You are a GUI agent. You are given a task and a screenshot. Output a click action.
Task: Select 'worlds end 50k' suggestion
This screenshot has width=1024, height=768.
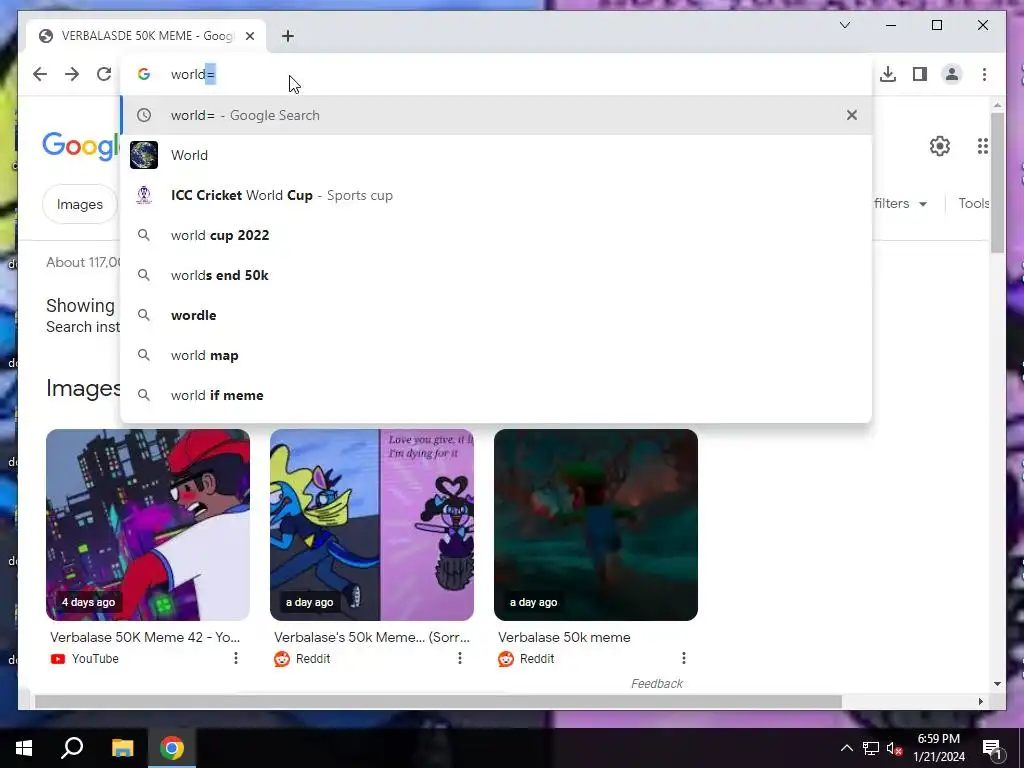click(496, 275)
